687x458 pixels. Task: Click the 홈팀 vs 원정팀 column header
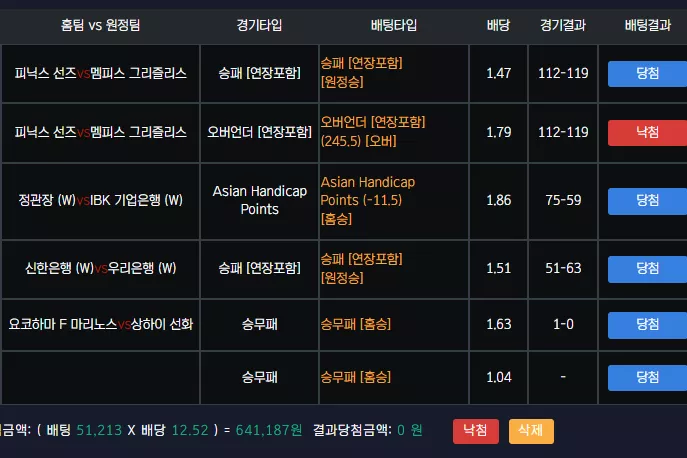tap(100, 25)
